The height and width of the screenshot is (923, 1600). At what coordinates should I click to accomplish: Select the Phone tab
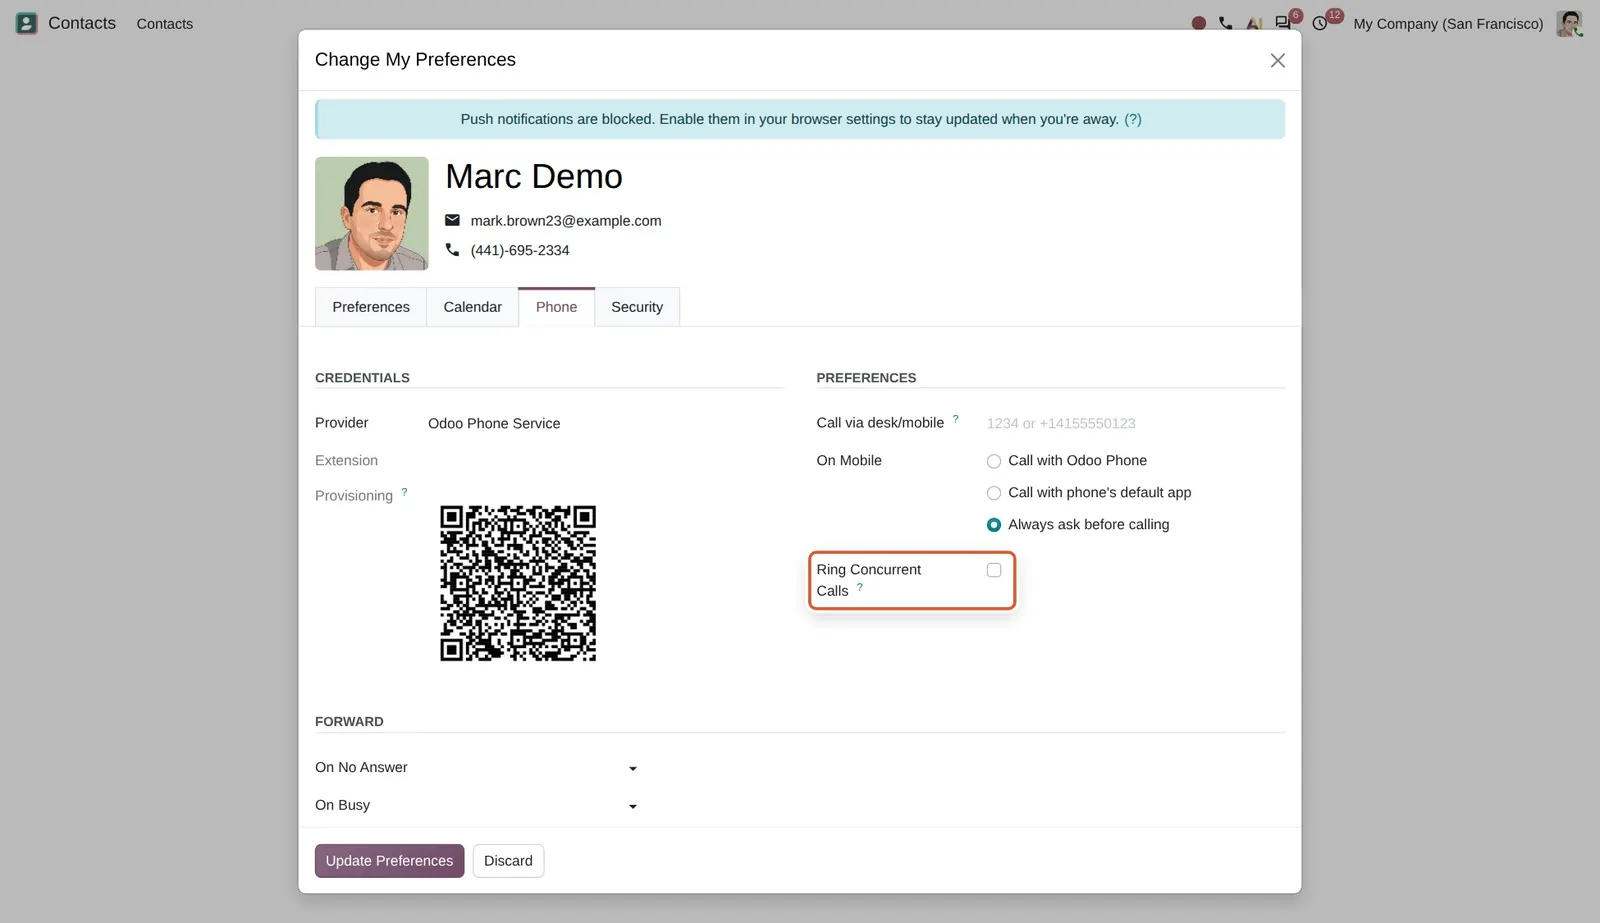coord(556,307)
